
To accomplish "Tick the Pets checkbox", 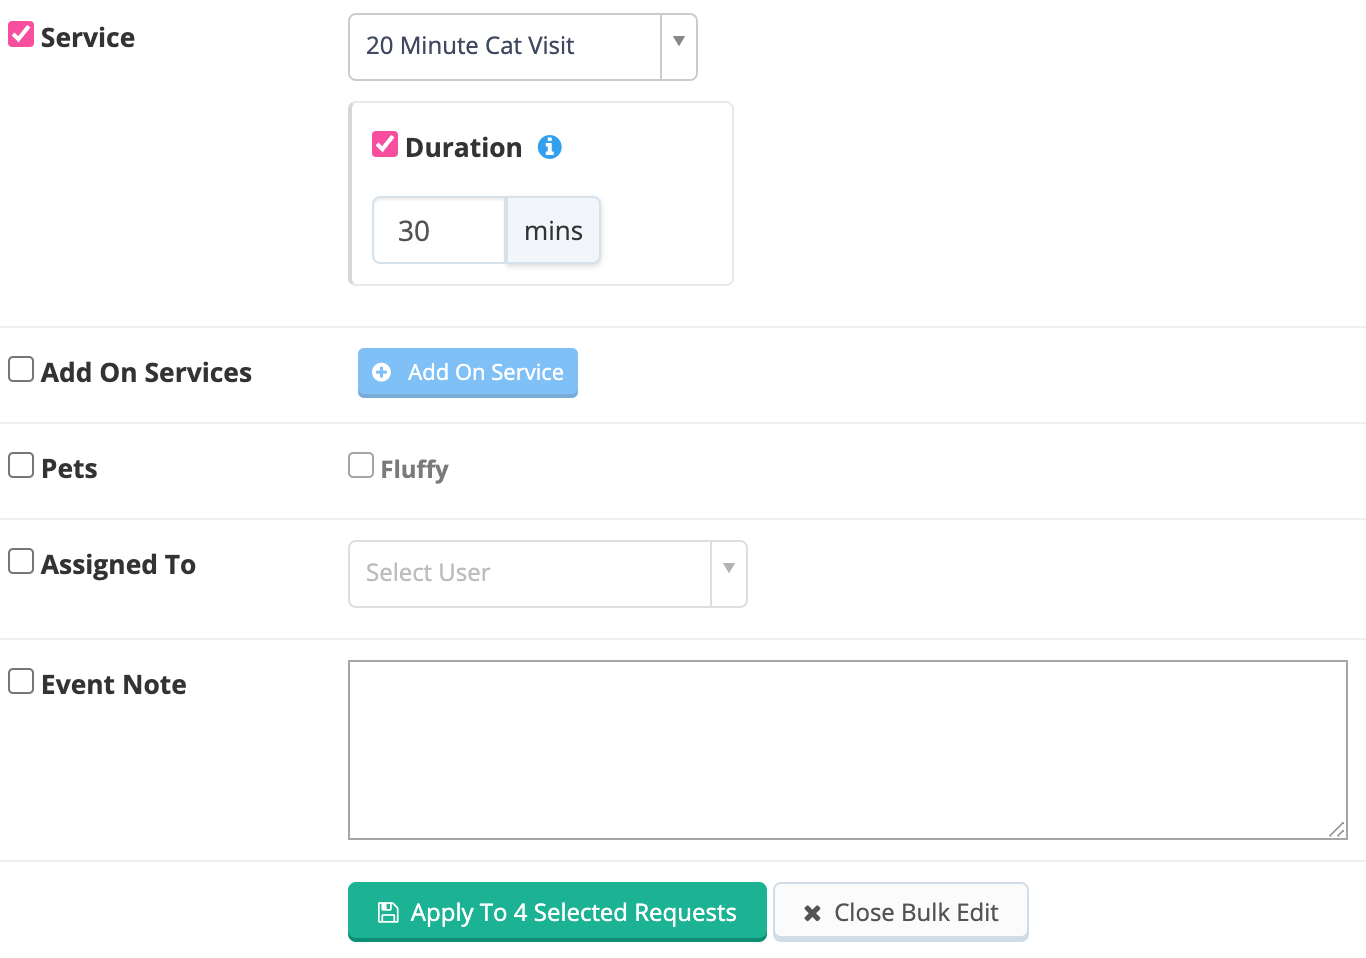I will [x=21, y=465].
